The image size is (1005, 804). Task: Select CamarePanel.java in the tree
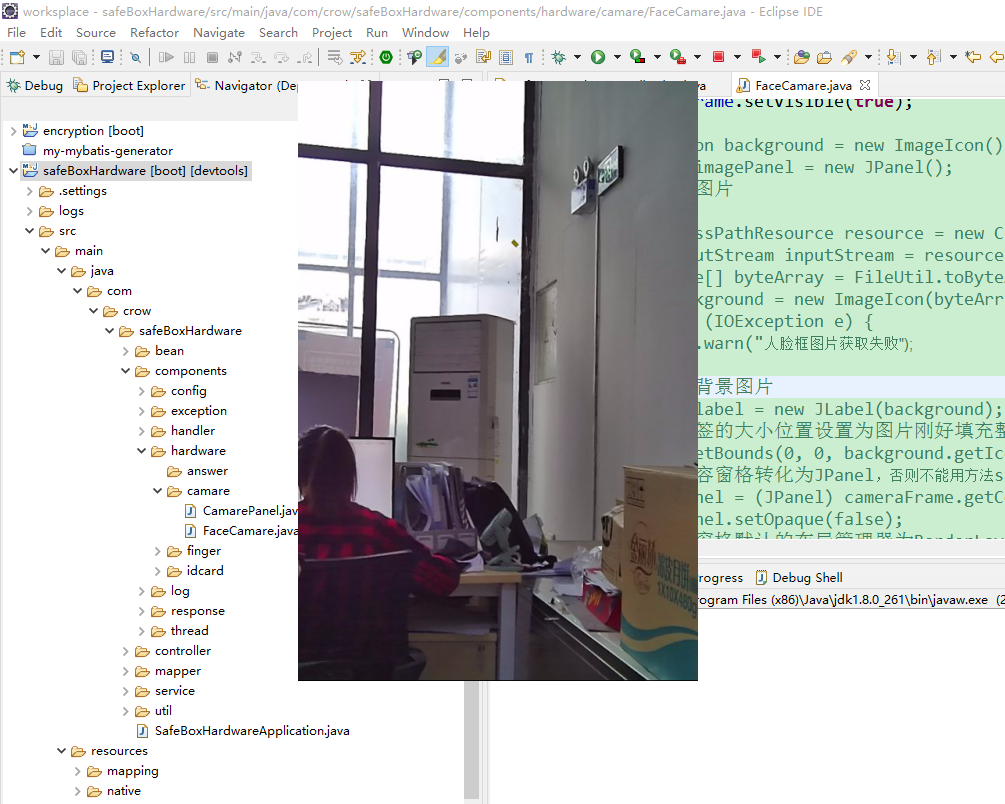pyautogui.click(x=240, y=511)
